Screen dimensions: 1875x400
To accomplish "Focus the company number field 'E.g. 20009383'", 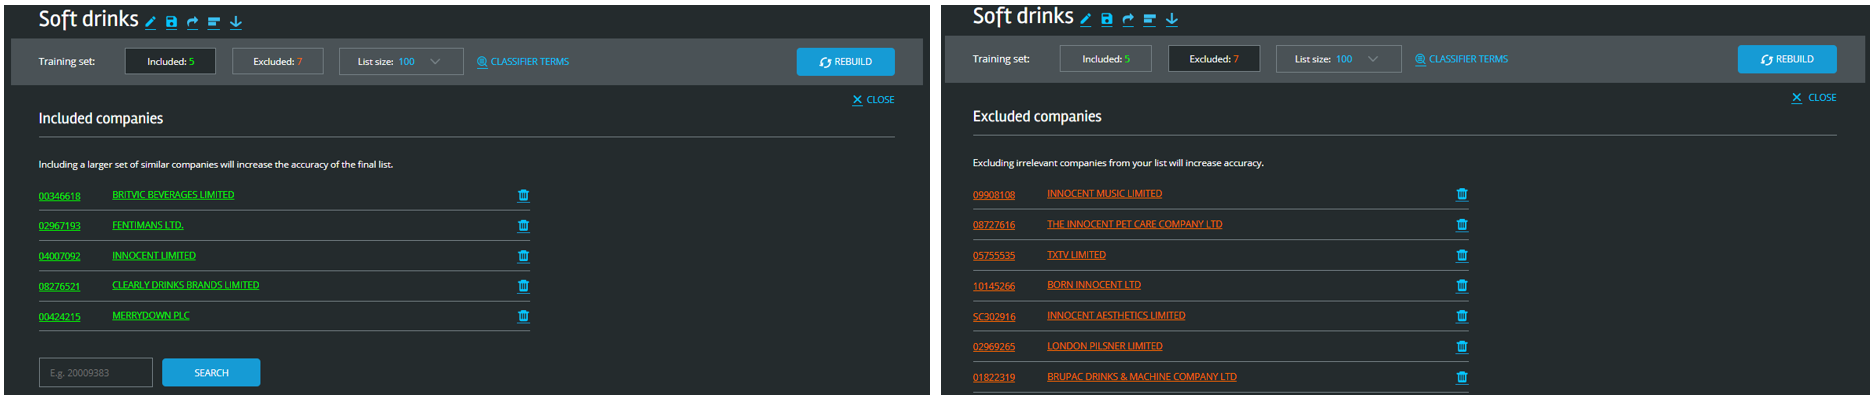I will [x=96, y=373].
